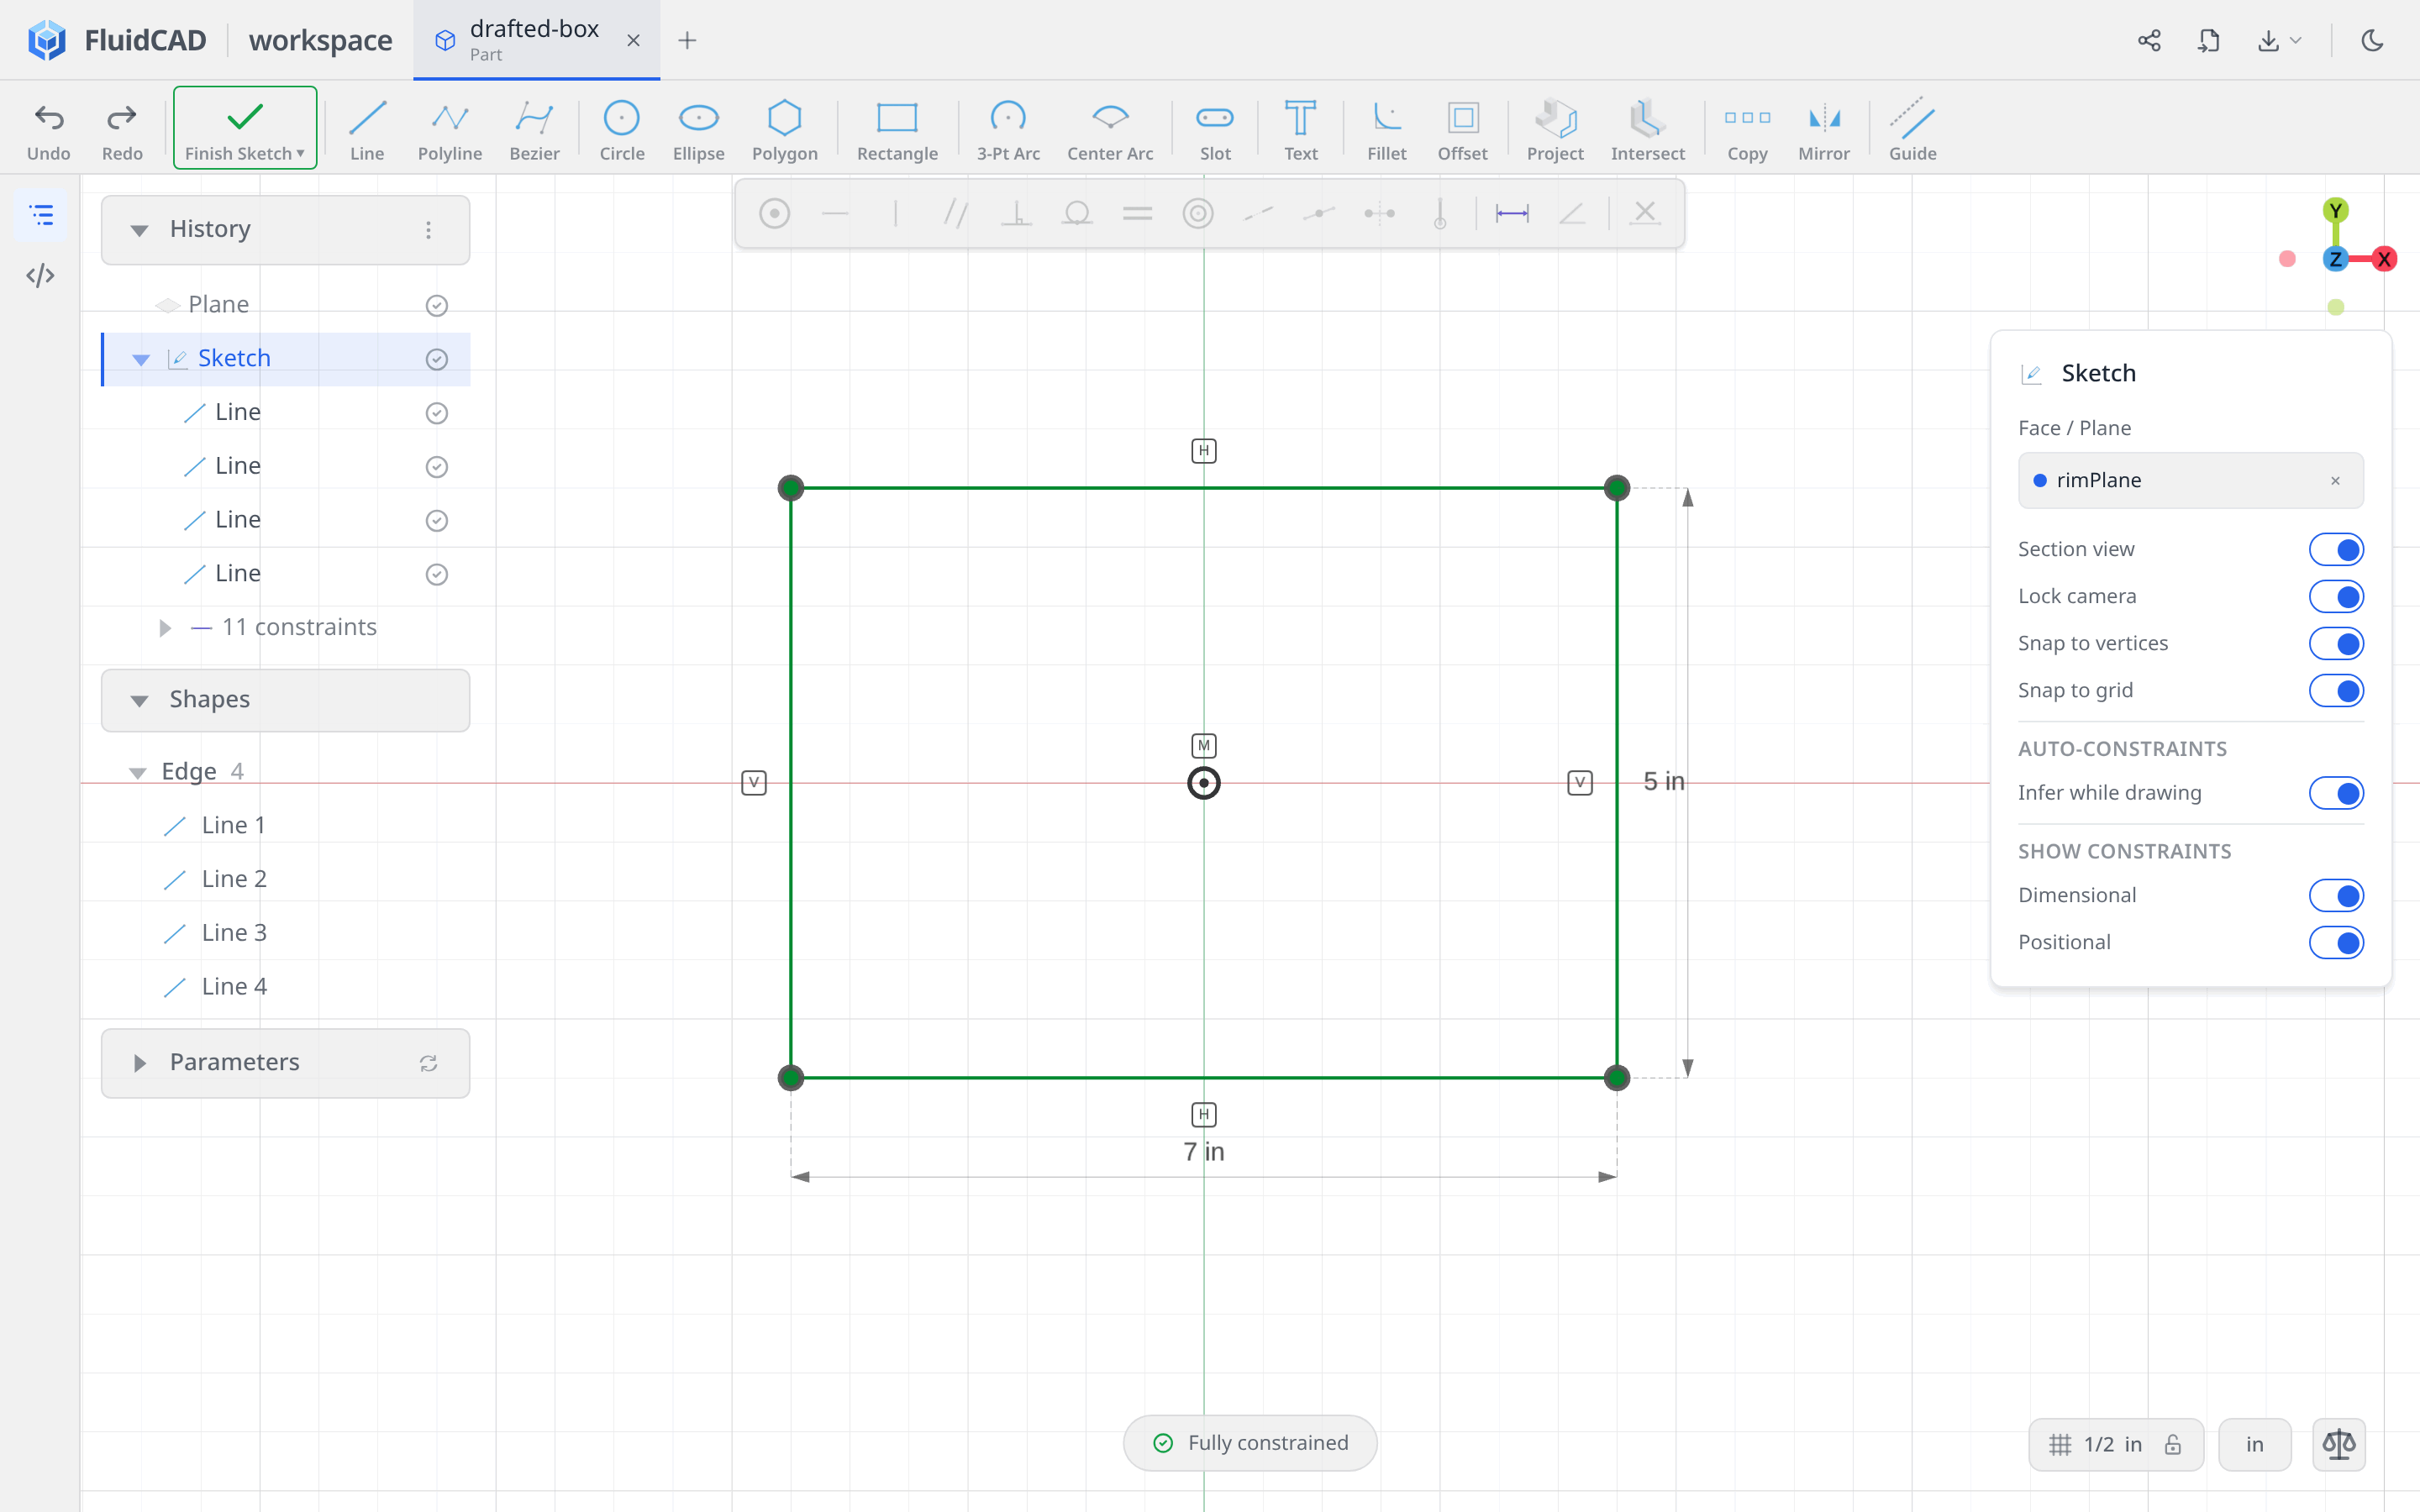Activate the Polygon tool
Viewport: 2420px width, 1512px height.
[x=785, y=129]
